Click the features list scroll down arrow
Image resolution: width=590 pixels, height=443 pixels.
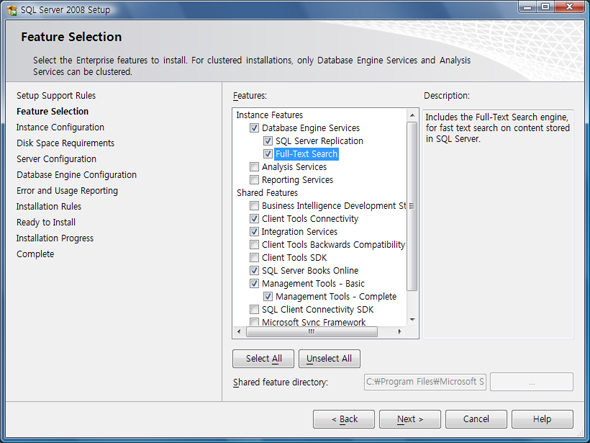(412, 320)
